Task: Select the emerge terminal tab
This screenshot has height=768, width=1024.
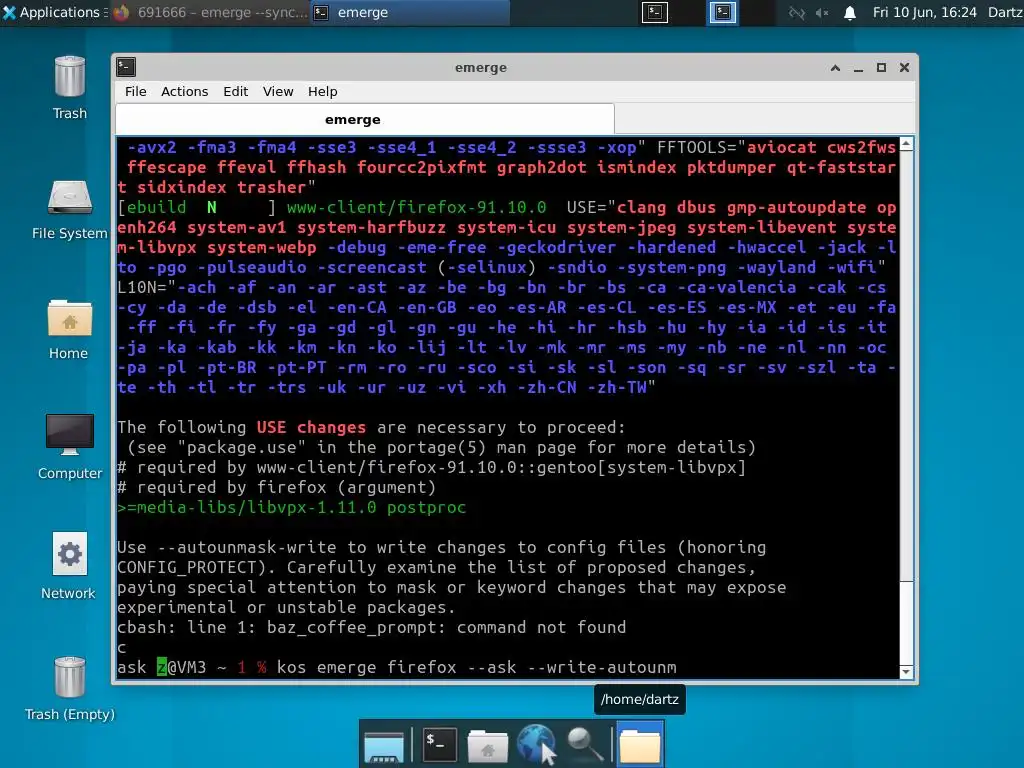Action: [x=365, y=120]
